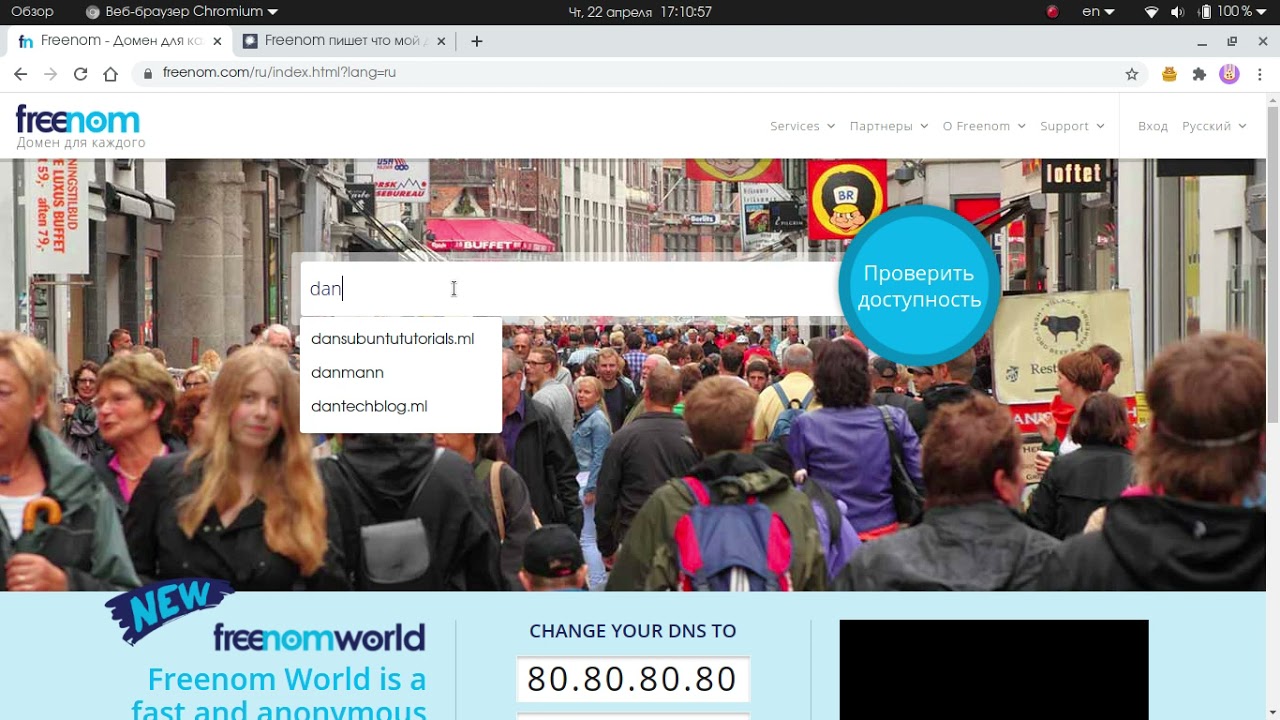Expand the Партнеры menu
1280x720 pixels.
click(x=889, y=126)
